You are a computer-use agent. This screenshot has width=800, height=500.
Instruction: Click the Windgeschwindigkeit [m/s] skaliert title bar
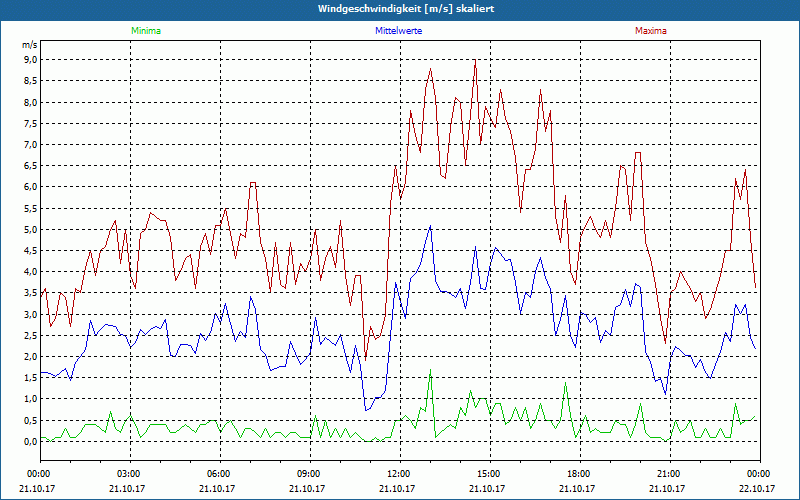[x=400, y=9]
